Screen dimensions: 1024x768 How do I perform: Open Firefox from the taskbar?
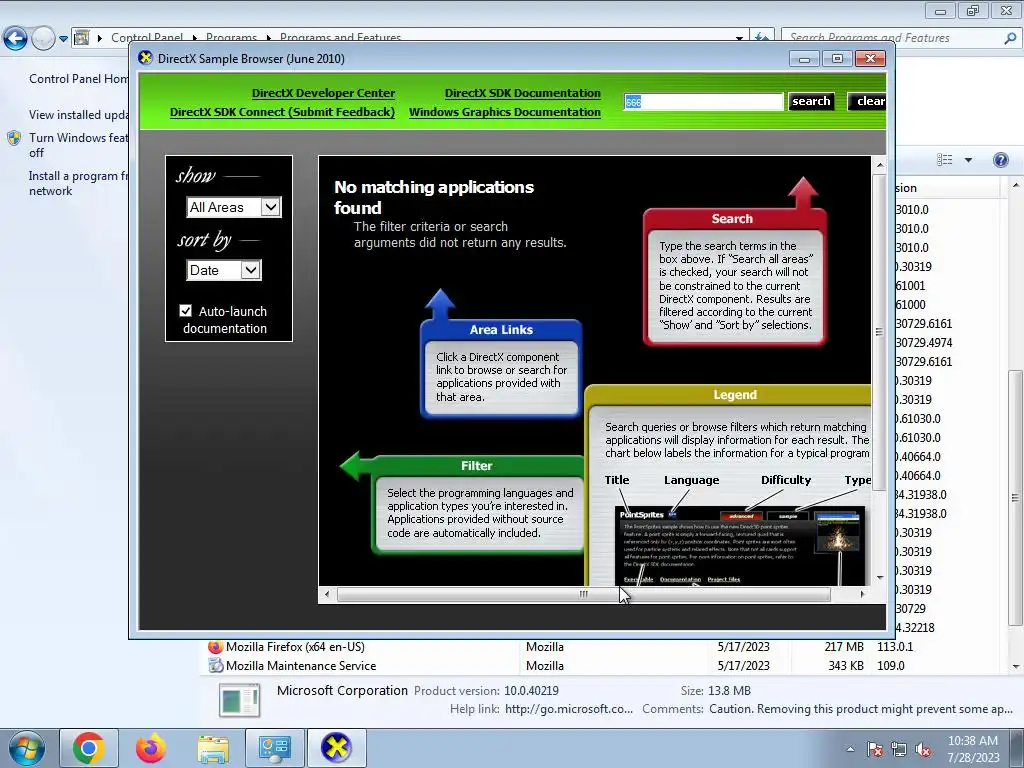coord(151,748)
